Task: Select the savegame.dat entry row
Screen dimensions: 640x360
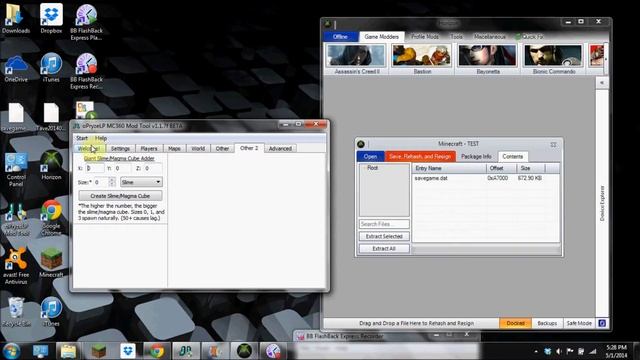Action: 486,178
